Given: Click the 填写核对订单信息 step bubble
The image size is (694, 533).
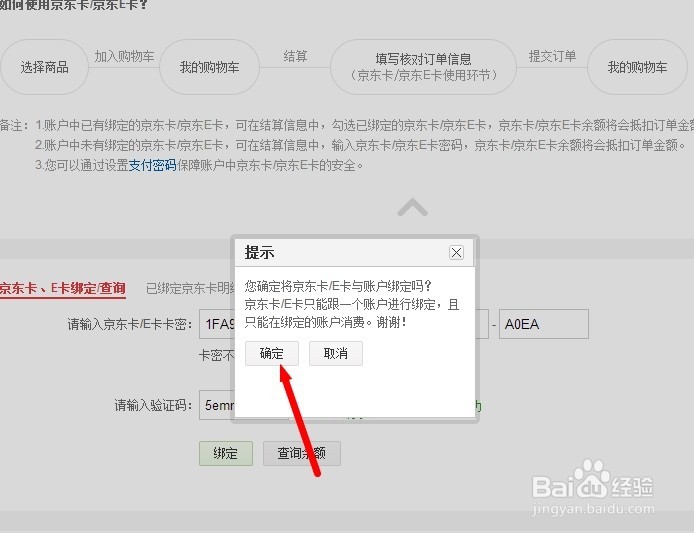Looking at the screenshot, I should [x=423, y=67].
